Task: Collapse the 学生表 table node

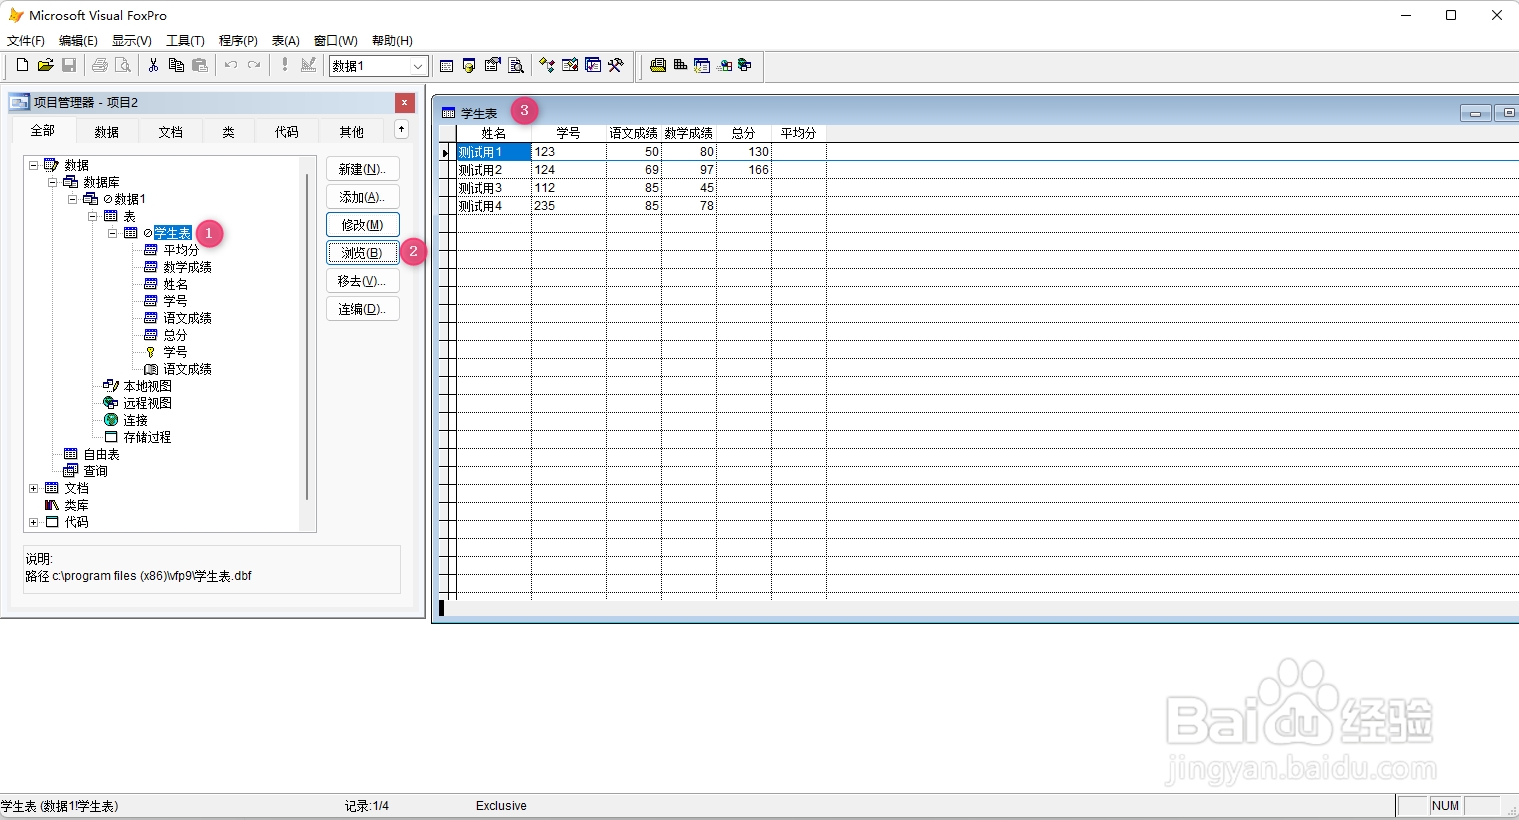Action: click(x=112, y=233)
